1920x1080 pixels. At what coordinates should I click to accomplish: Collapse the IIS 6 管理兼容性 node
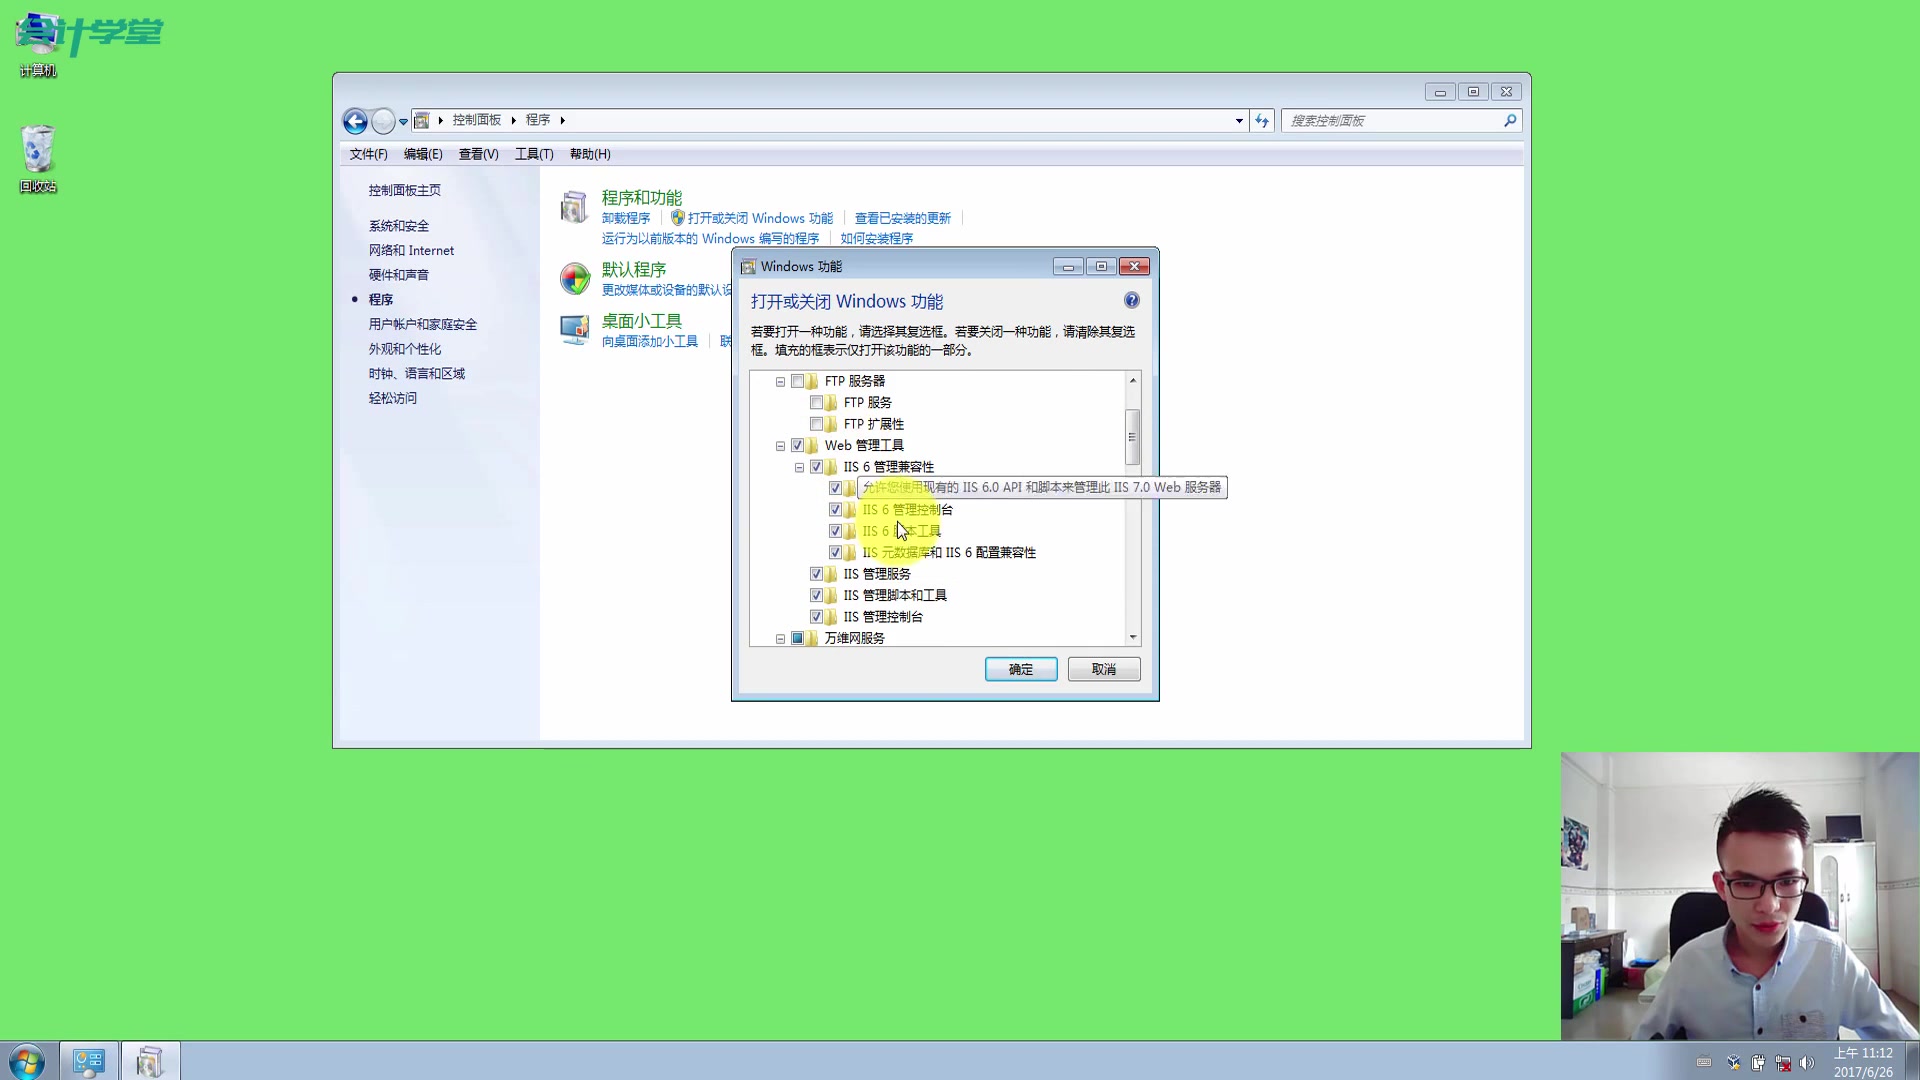pyautogui.click(x=799, y=467)
